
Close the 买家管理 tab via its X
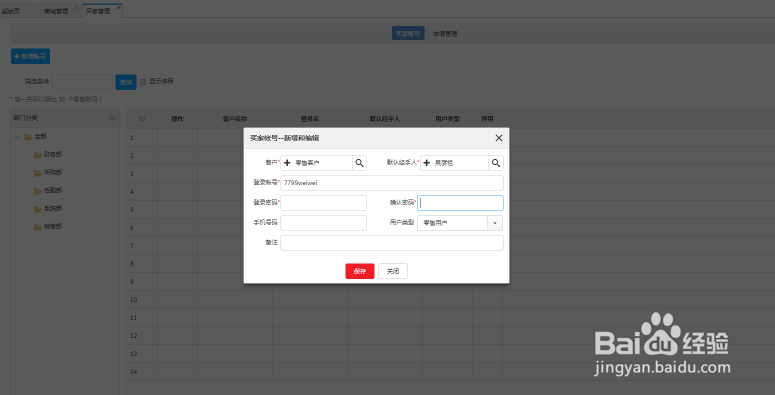tap(119, 7)
